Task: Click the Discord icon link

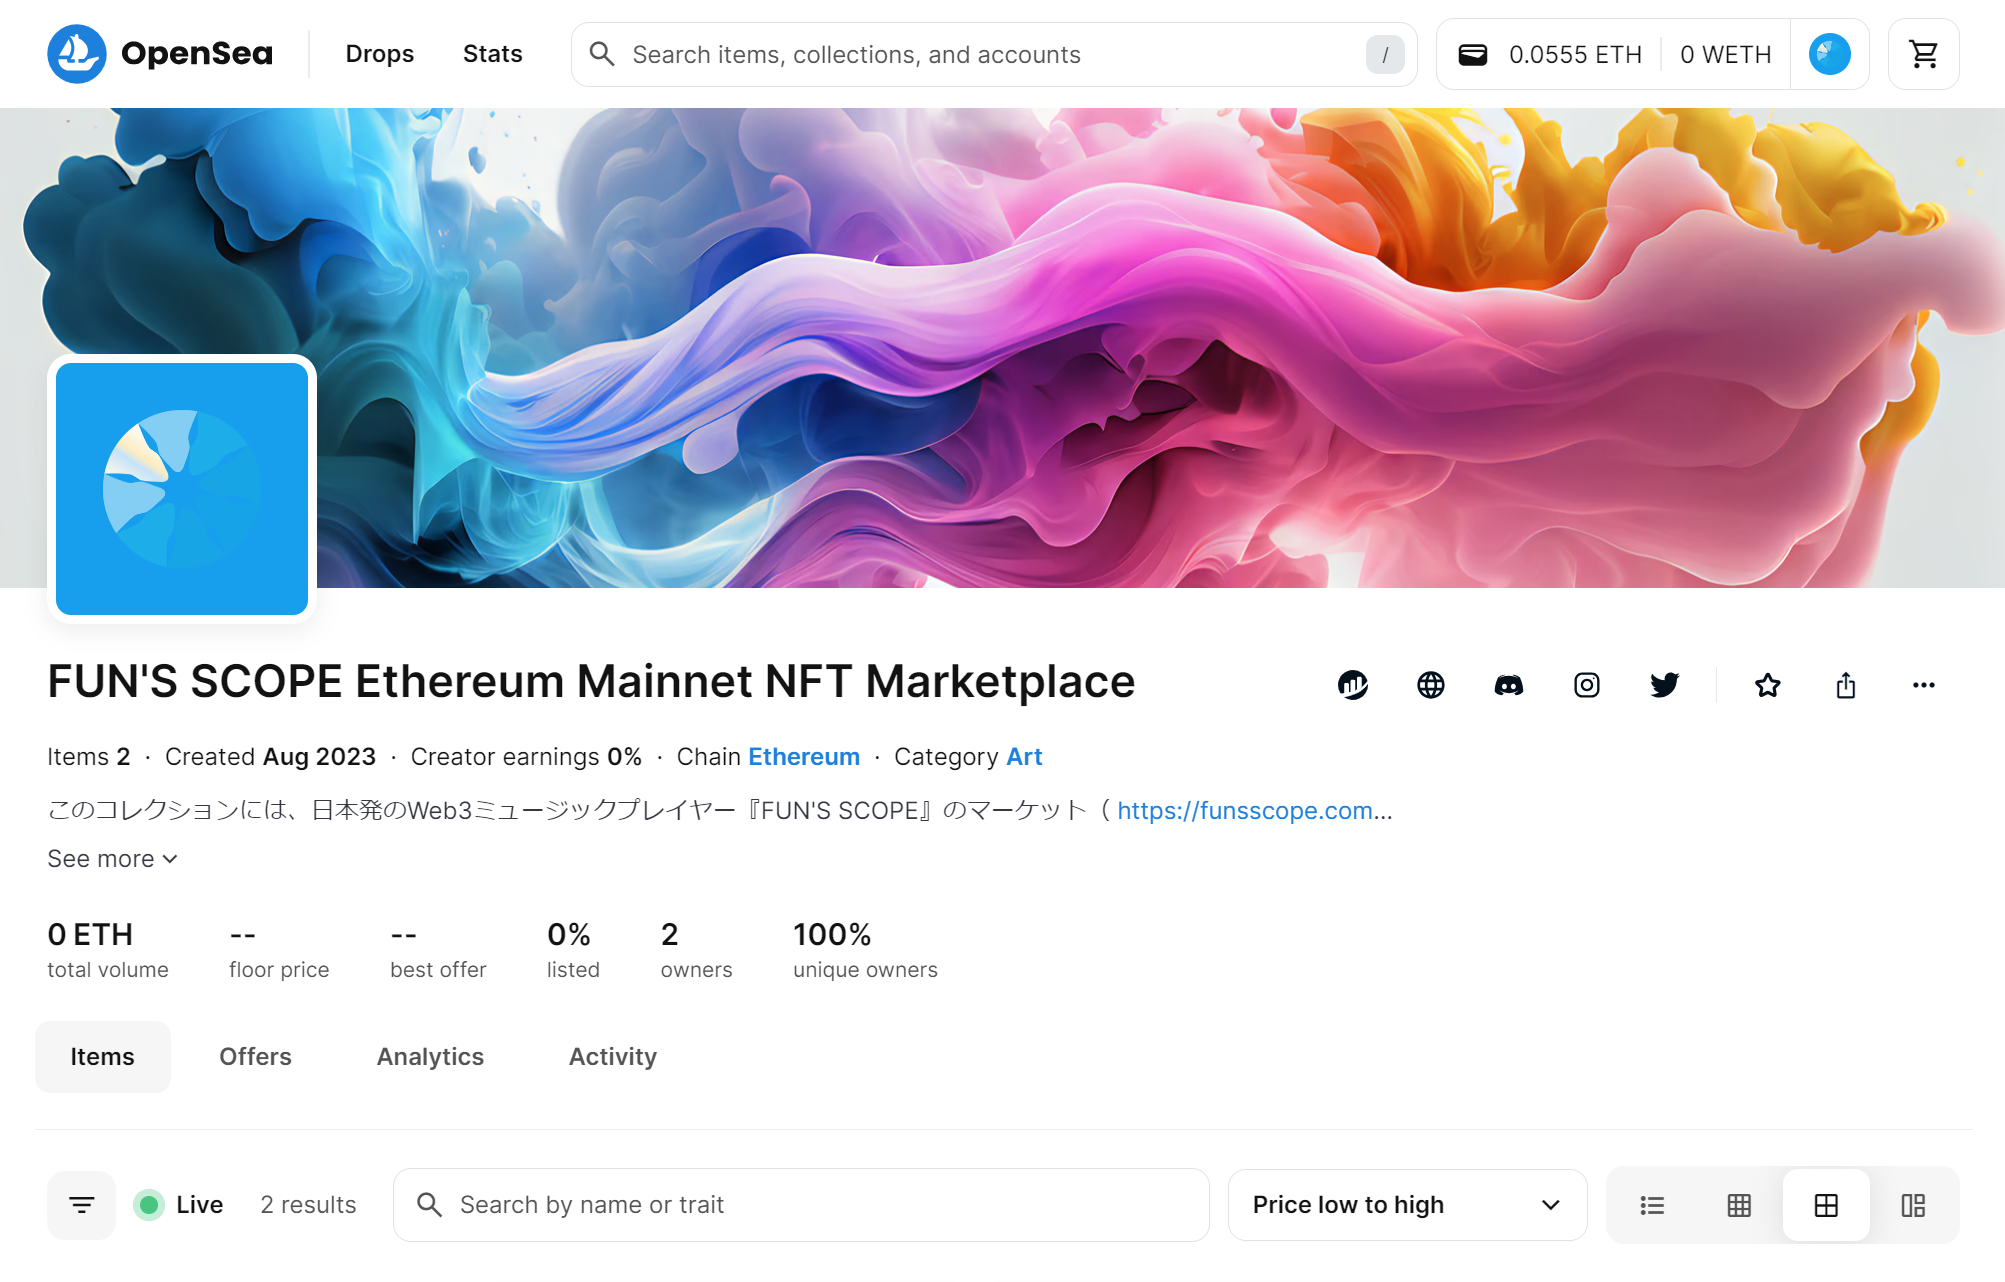Action: 1508,685
